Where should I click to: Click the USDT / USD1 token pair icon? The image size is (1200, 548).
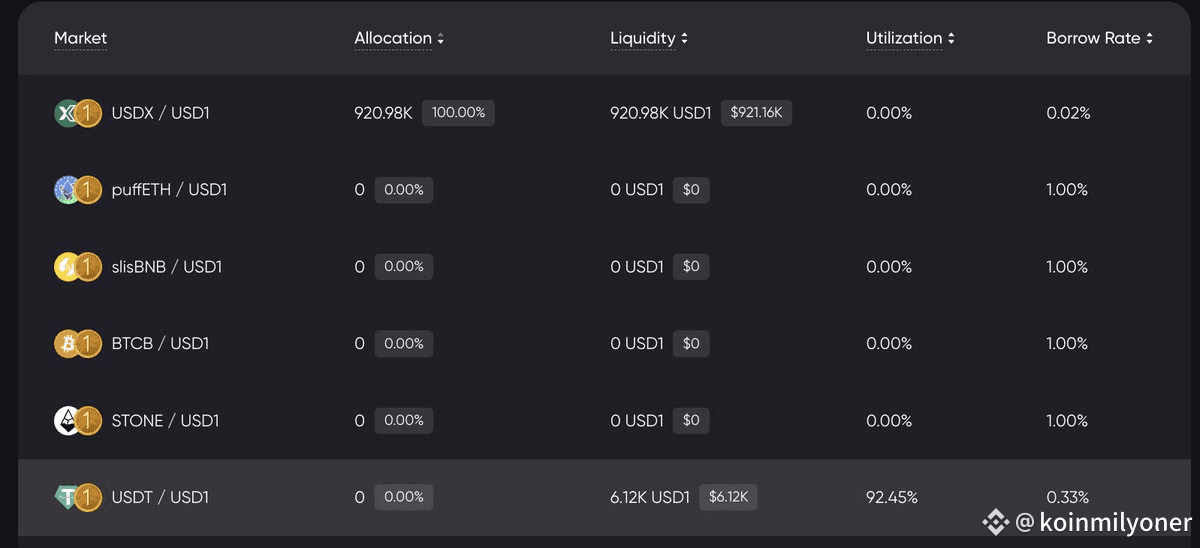pos(78,497)
